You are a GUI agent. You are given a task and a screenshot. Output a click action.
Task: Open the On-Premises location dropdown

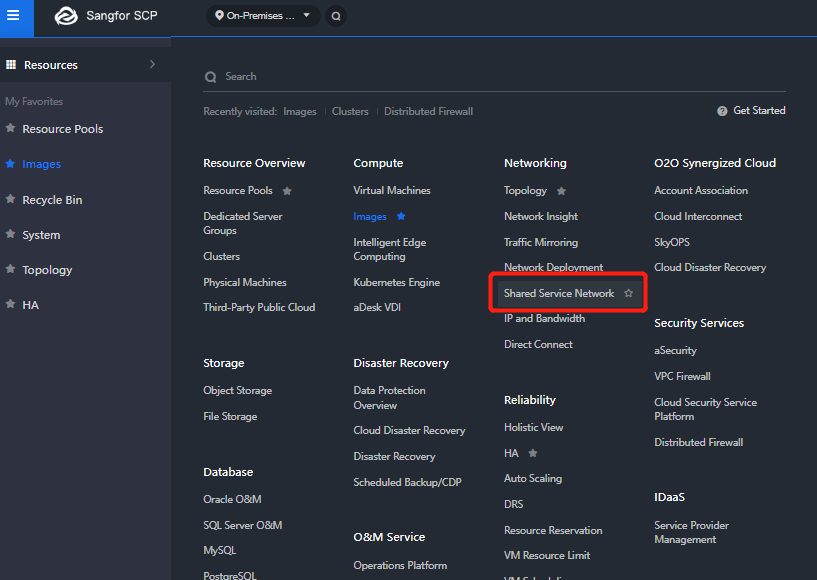263,16
